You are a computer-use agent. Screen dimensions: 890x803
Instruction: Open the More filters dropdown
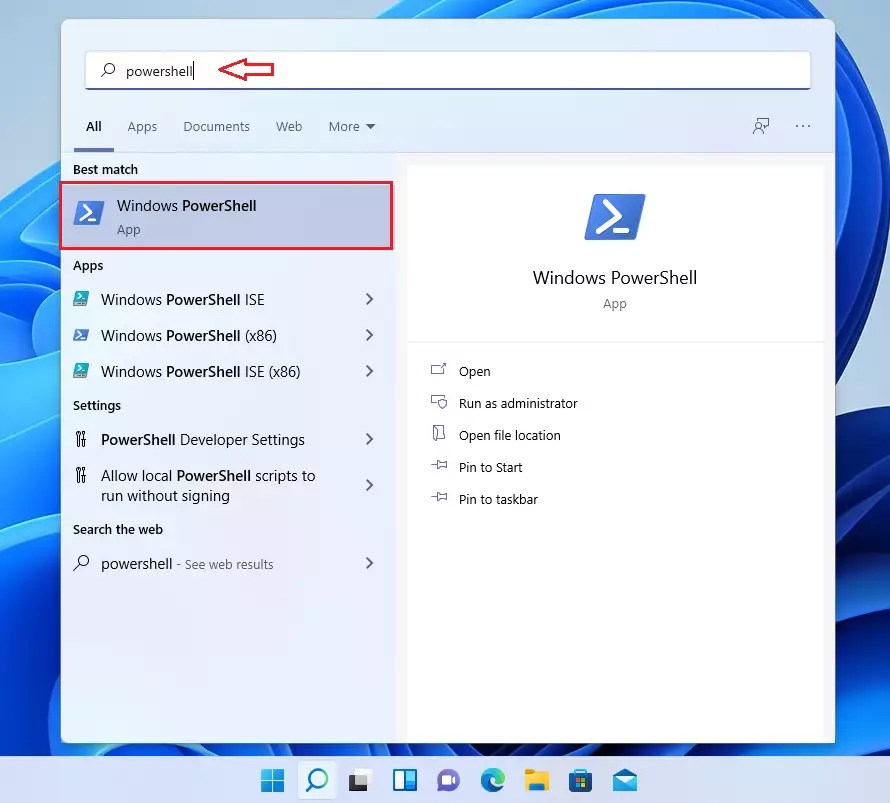351,126
